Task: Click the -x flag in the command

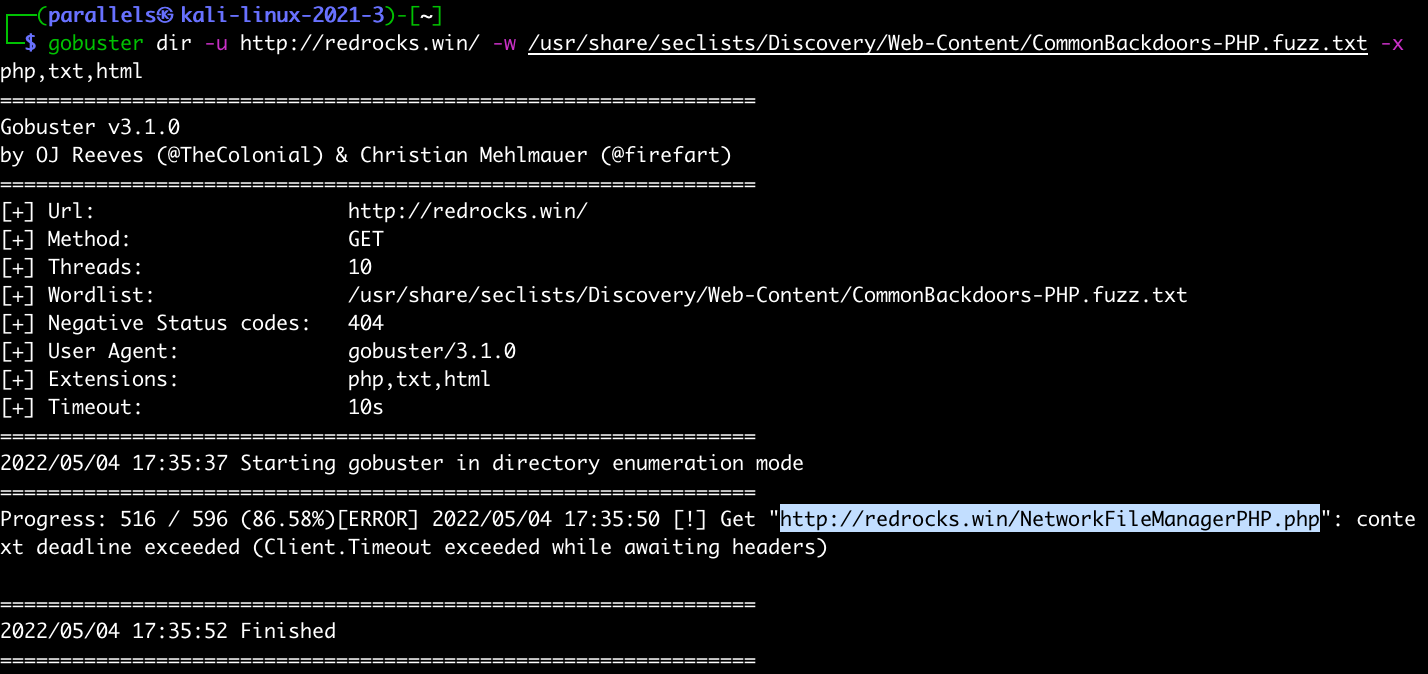Action: point(1391,43)
